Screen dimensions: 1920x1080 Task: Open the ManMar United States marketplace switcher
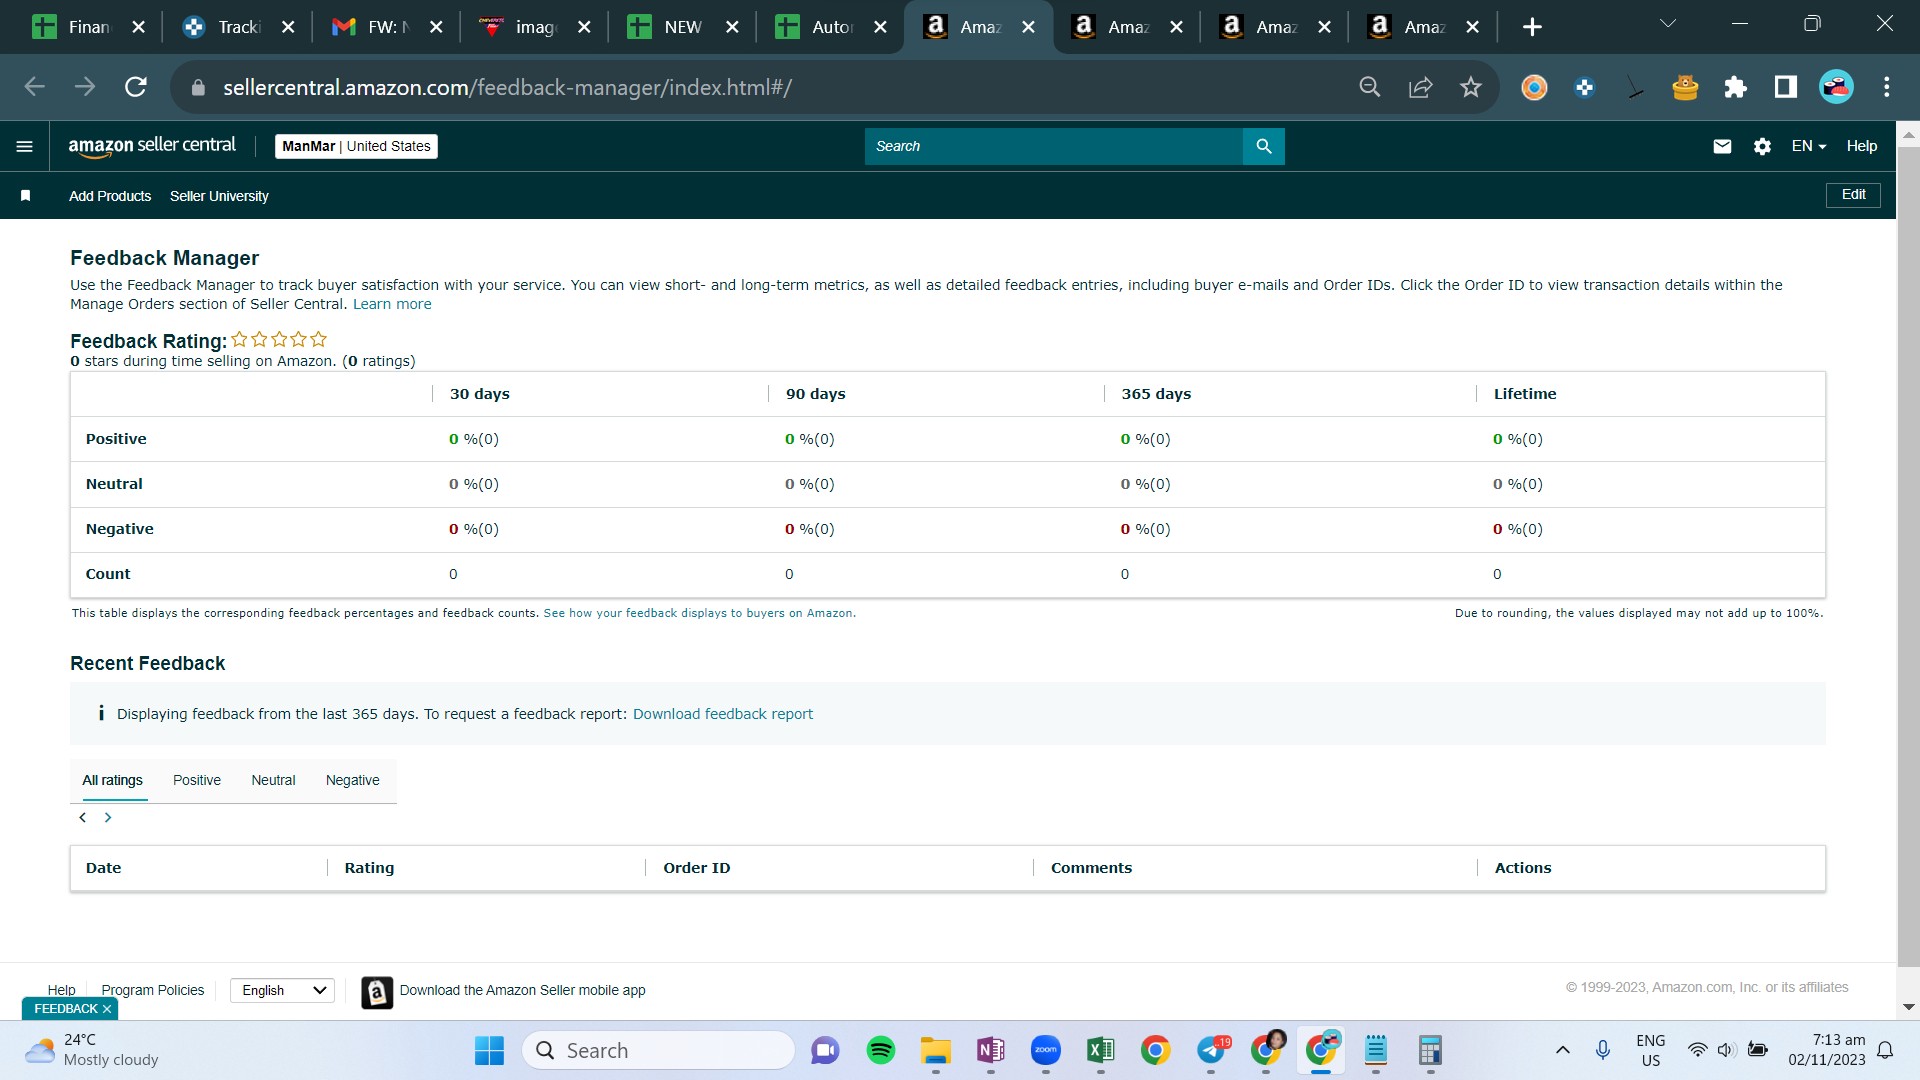point(356,146)
